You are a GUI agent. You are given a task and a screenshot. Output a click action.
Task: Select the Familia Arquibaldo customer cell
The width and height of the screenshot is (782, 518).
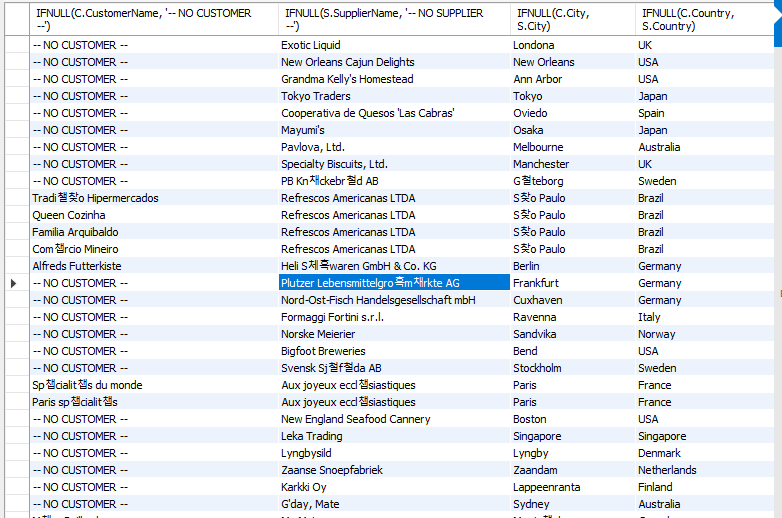click(154, 232)
